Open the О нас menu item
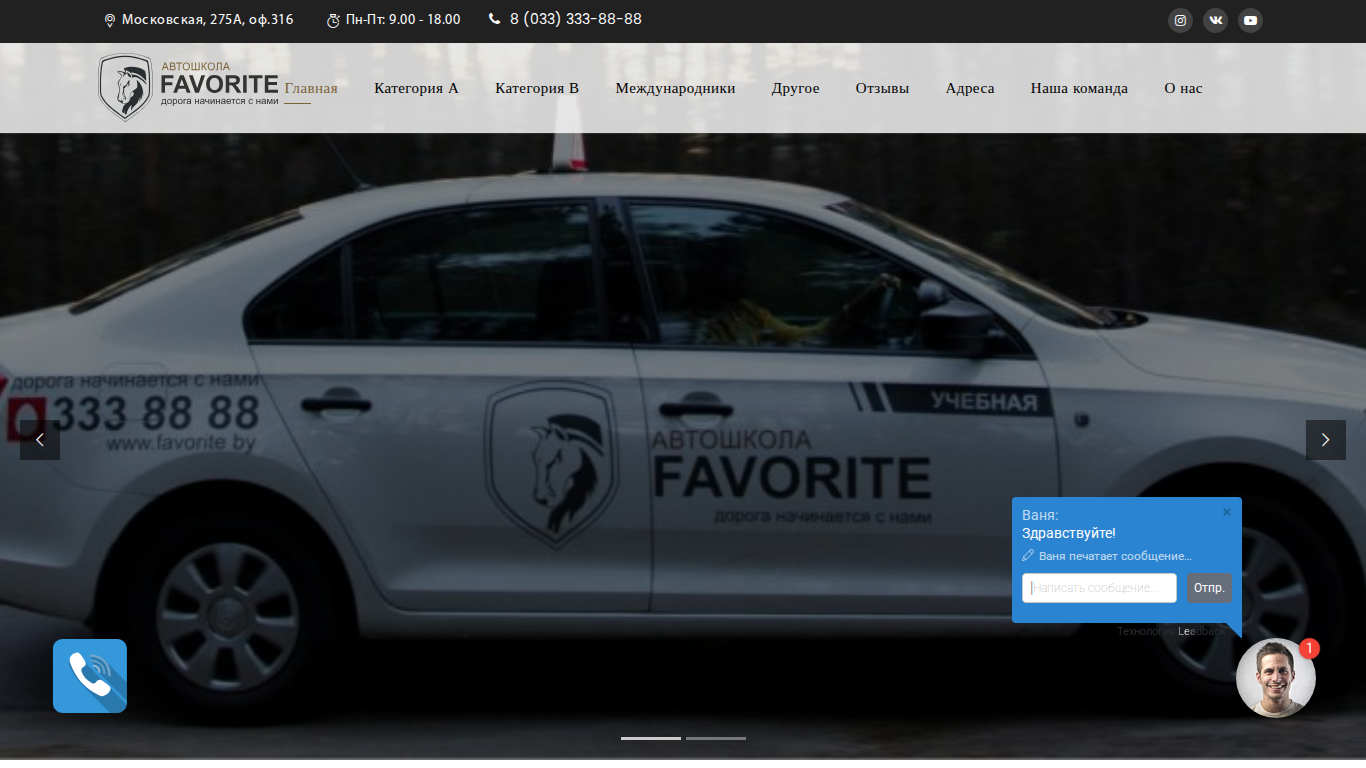The width and height of the screenshot is (1366, 768). (1183, 88)
